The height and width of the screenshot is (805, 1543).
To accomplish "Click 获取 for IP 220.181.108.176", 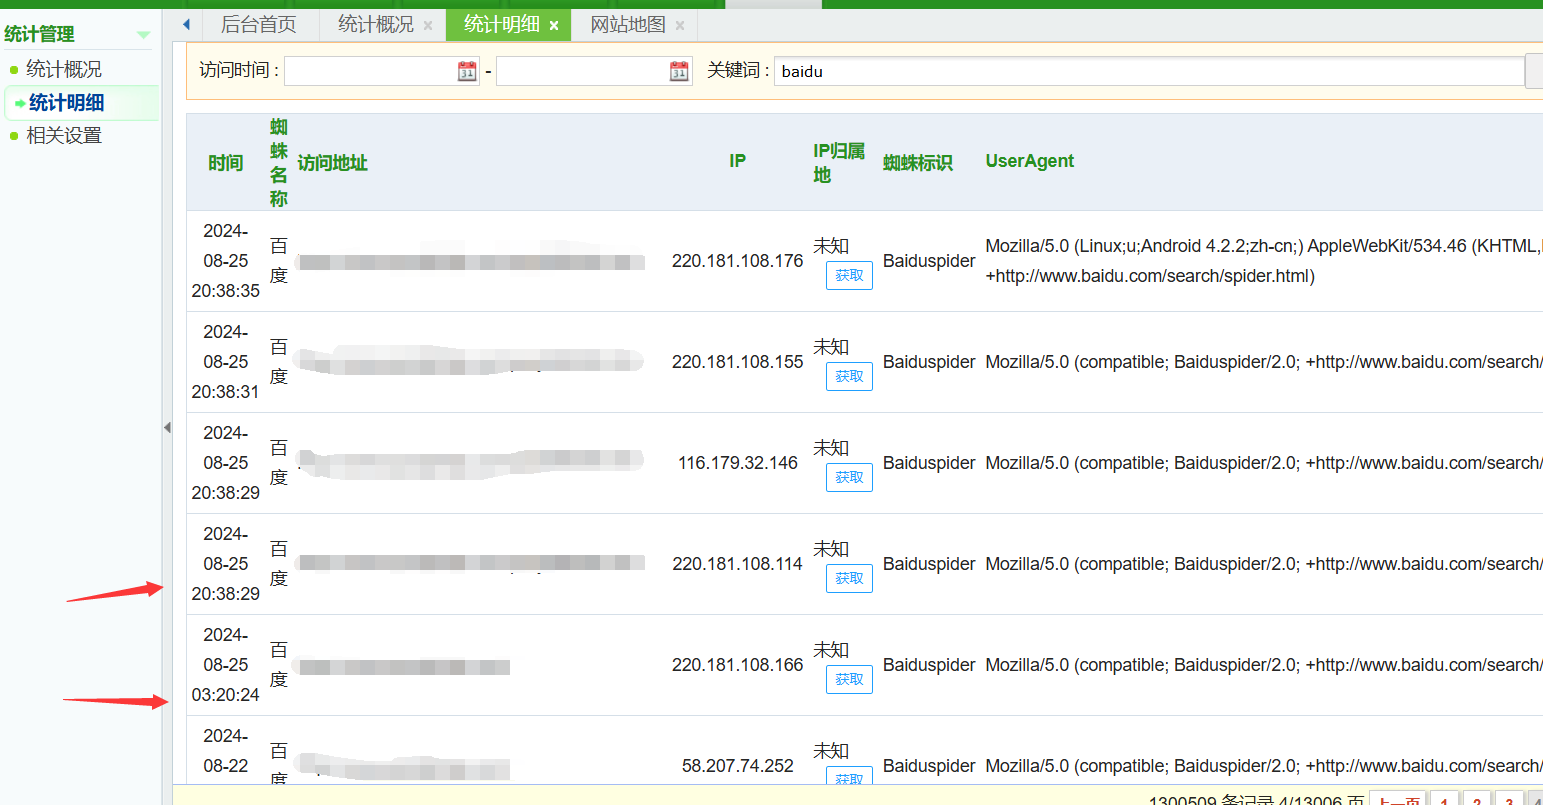I will [849, 275].
